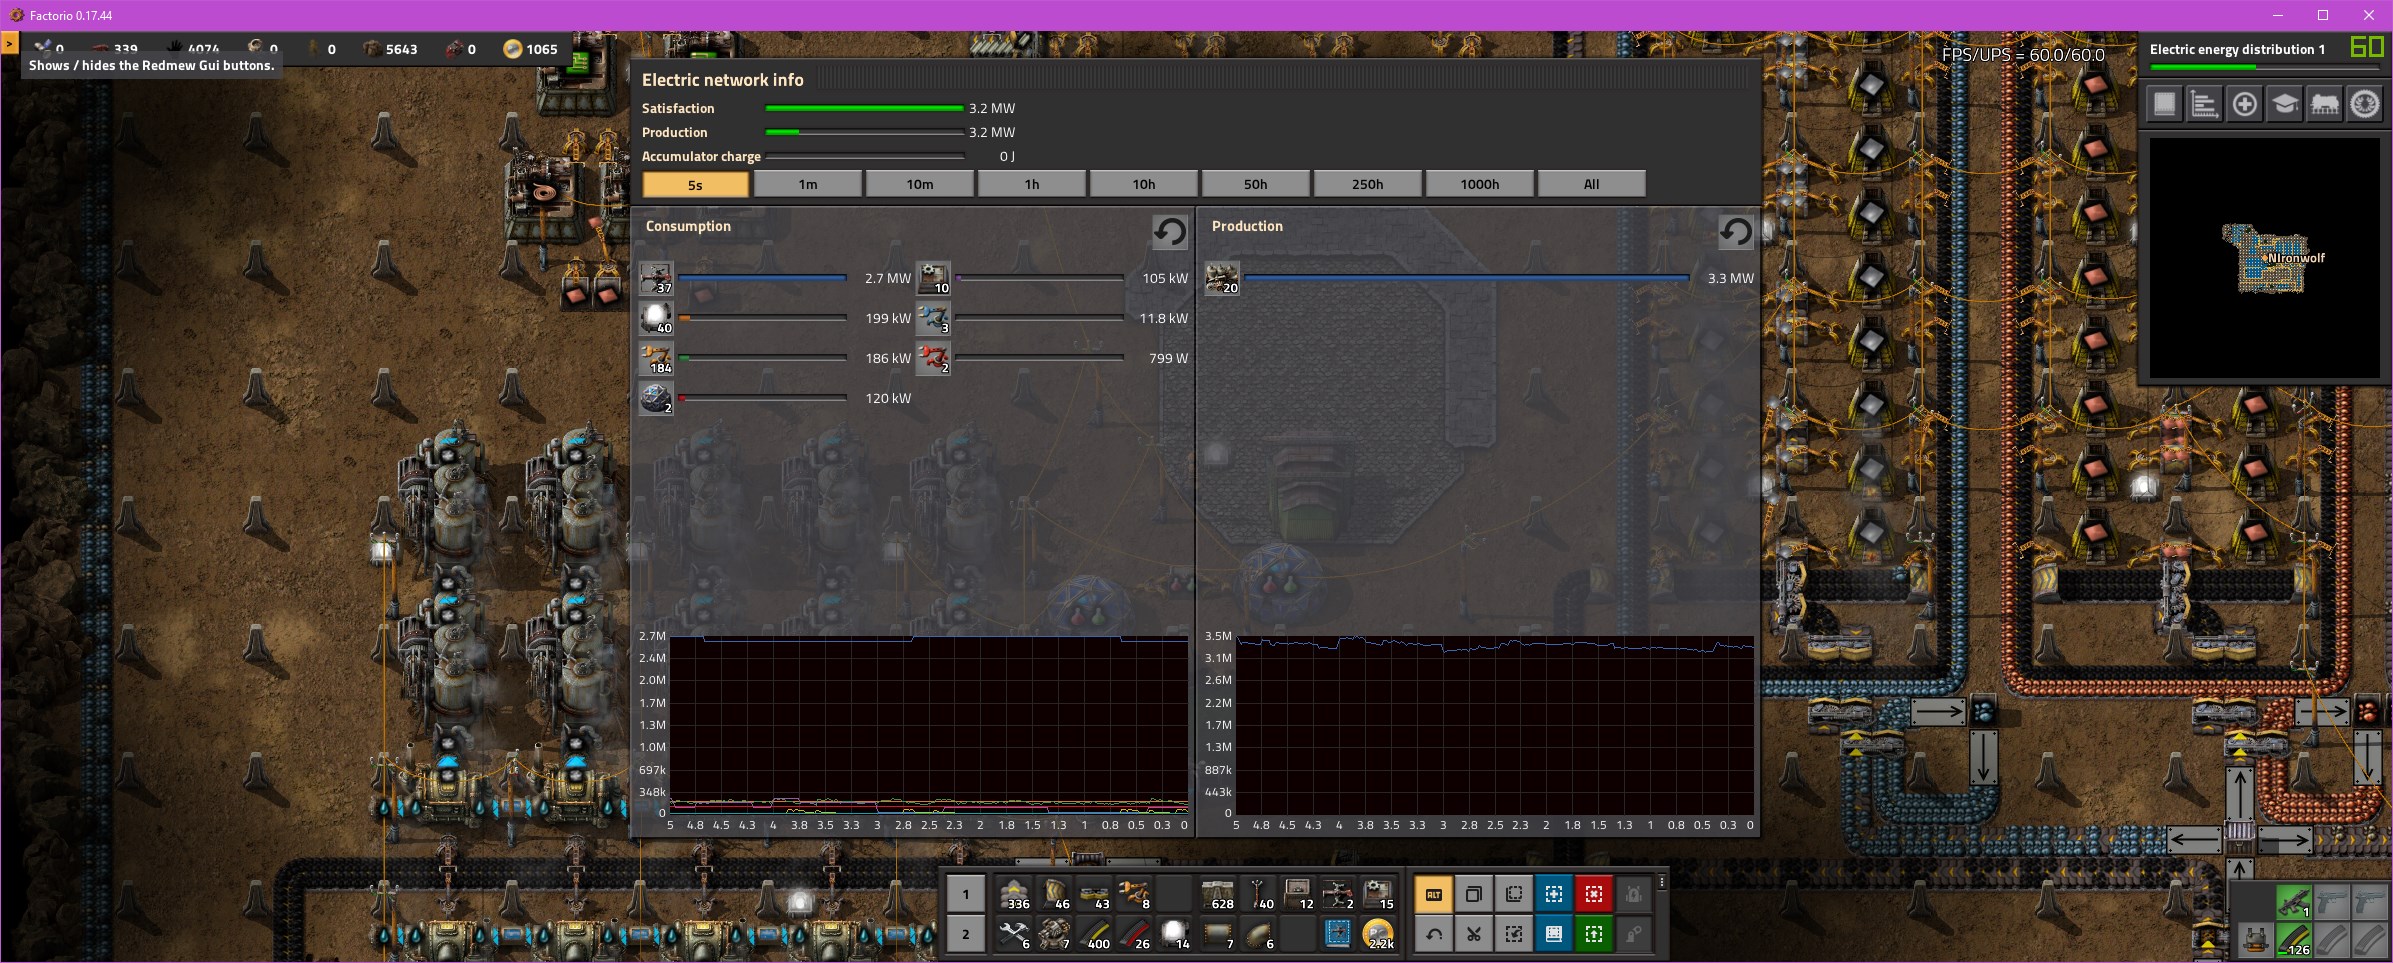Click the steam engine production icon (20)
2393x963 pixels.
(x=1222, y=278)
